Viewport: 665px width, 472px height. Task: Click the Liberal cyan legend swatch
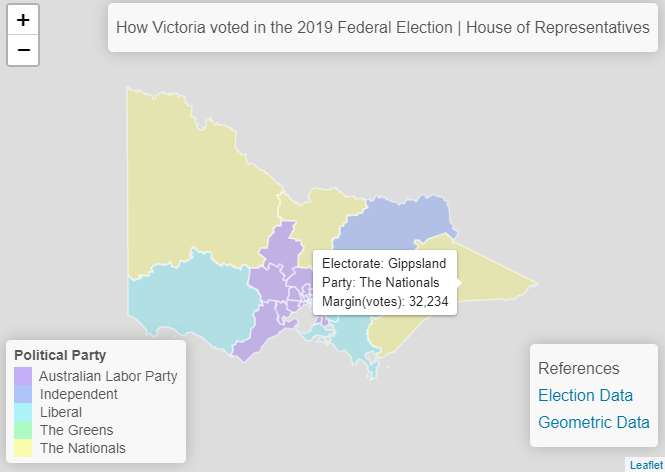pos(23,412)
